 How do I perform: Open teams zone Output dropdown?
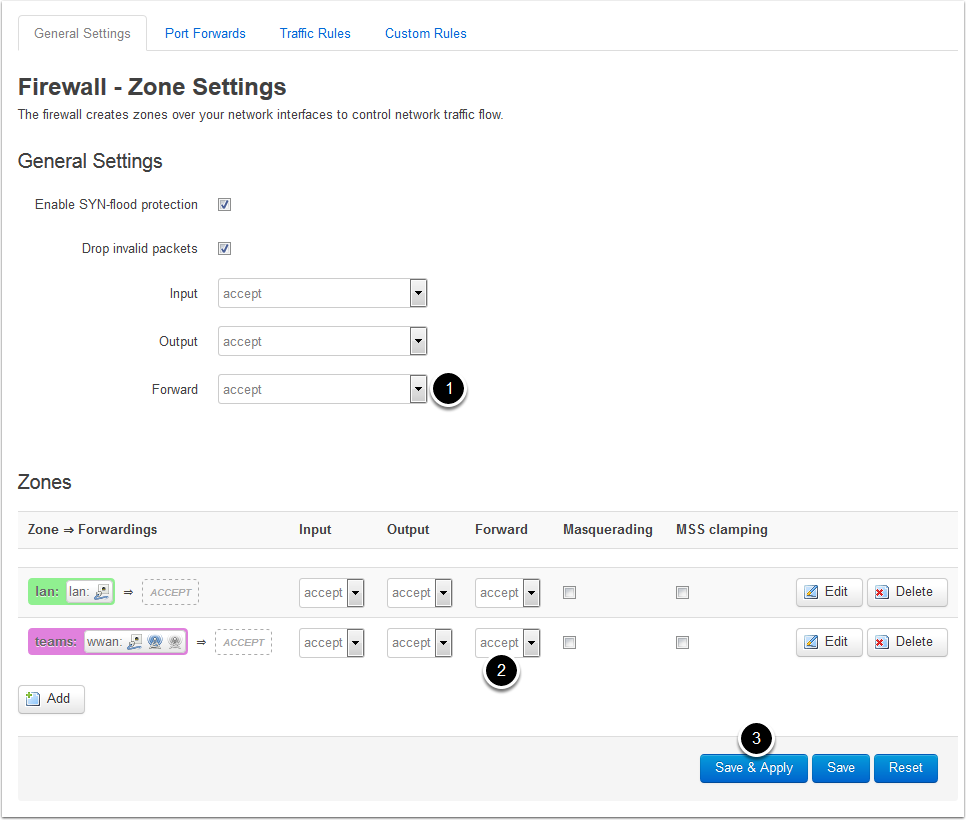click(x=420, y=643)
